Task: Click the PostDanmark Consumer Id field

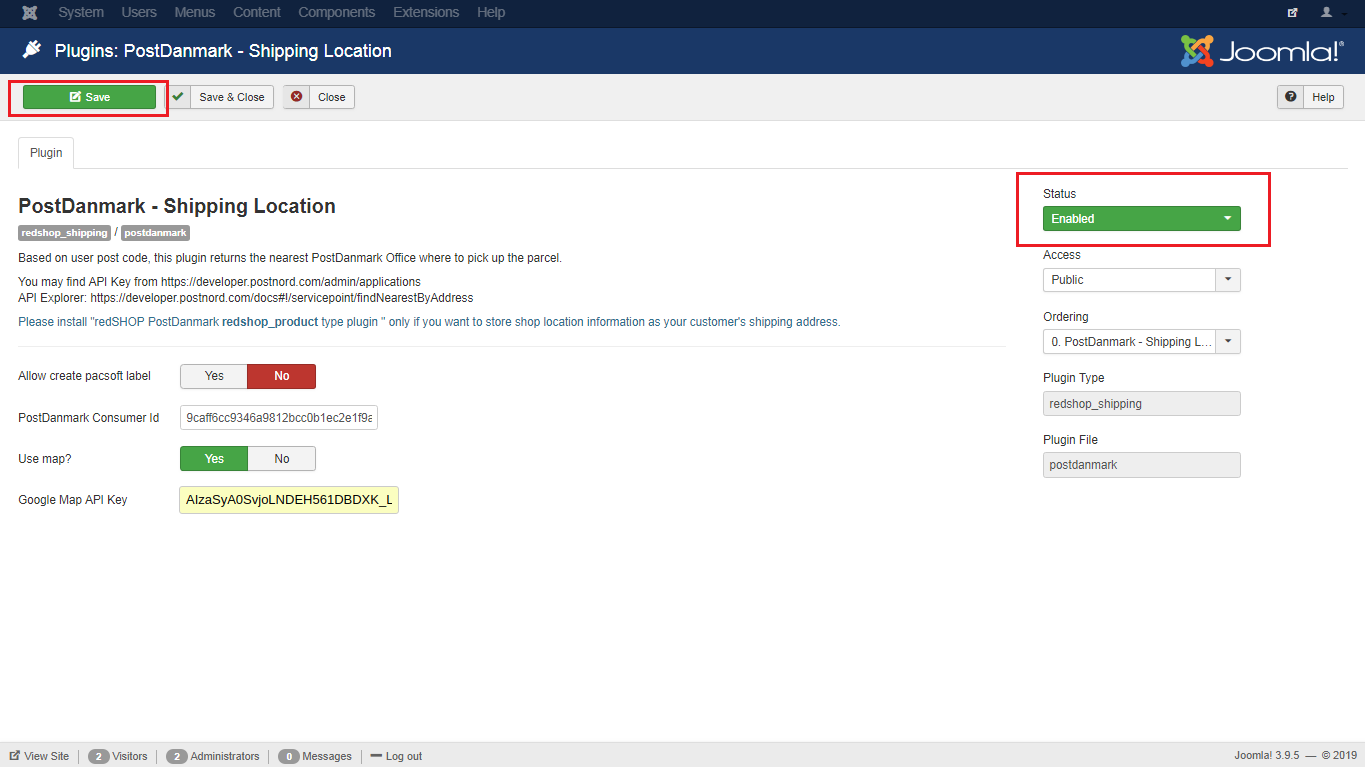Action: tap(279, 417)
